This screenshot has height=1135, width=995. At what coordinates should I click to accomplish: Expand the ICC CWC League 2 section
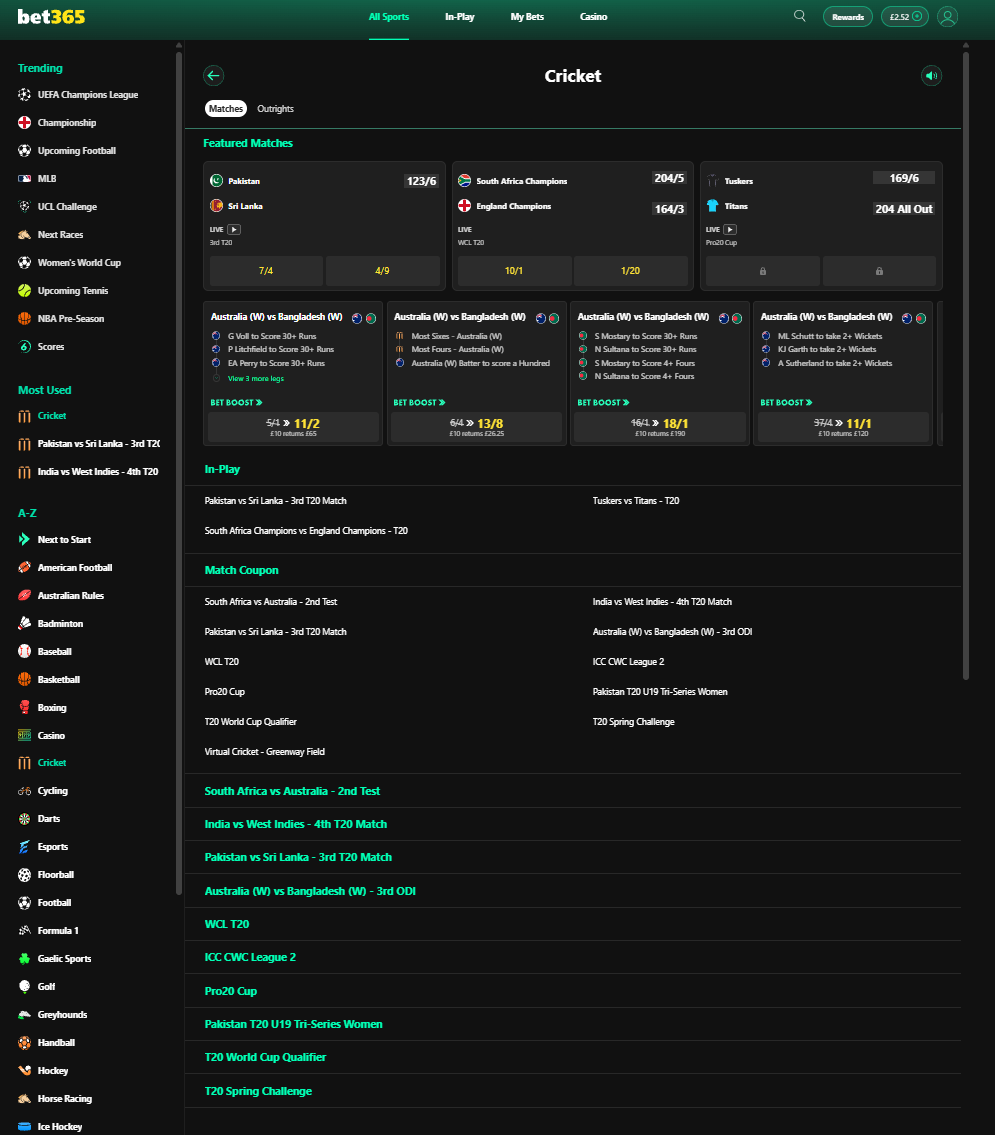tap(572, 957)
